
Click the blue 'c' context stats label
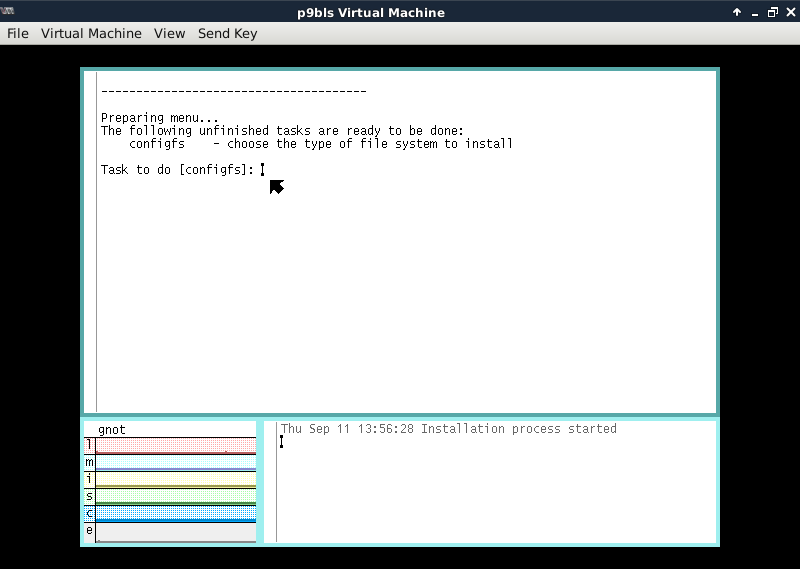(89, 513)
